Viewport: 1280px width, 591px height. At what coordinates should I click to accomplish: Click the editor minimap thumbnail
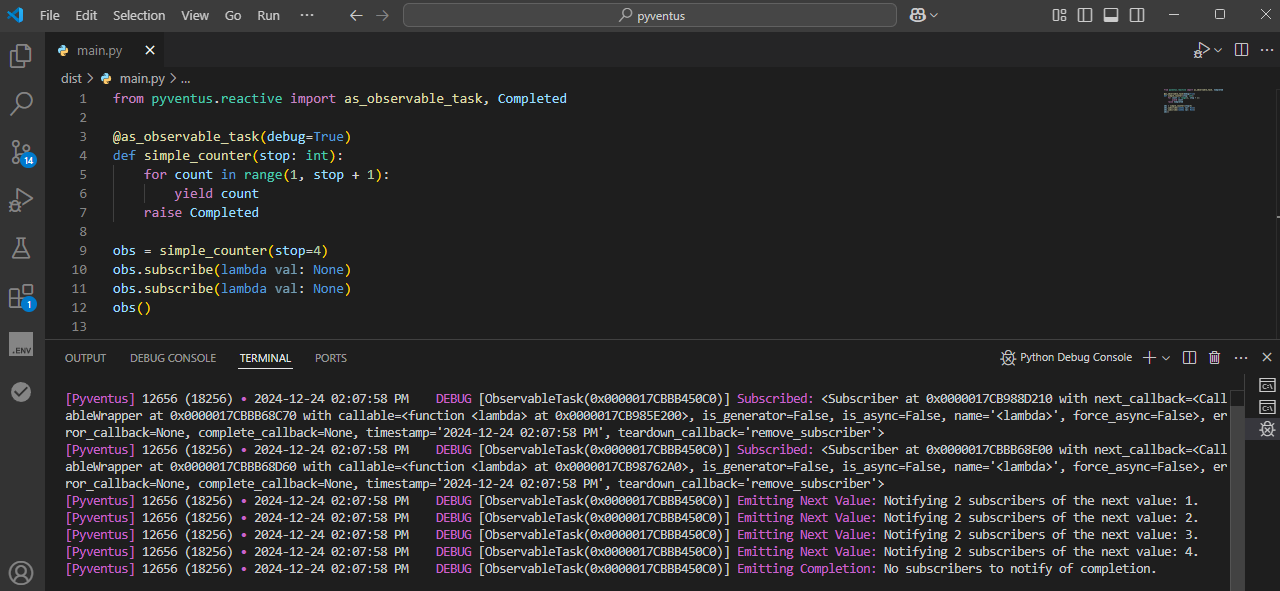point(1194,101)
